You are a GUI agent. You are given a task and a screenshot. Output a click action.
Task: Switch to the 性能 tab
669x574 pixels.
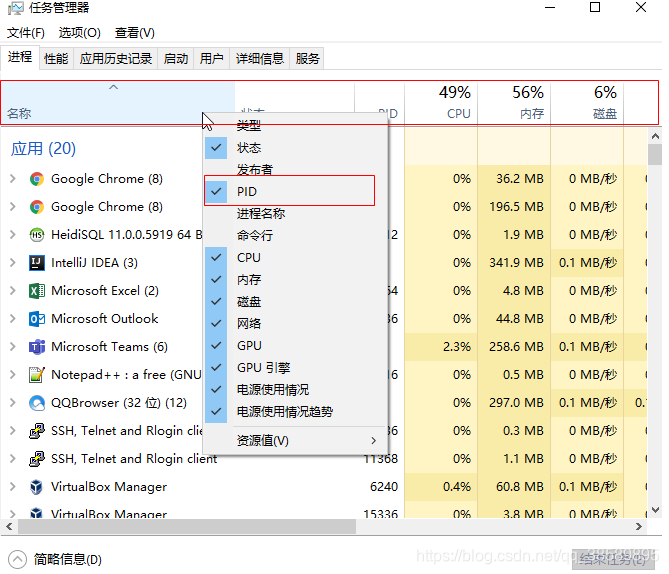pos(56,58)
